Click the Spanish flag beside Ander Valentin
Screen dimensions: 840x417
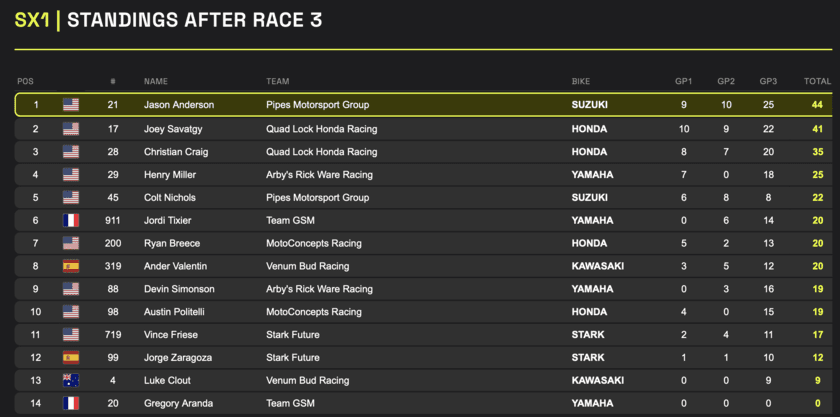tap(71, 266)
